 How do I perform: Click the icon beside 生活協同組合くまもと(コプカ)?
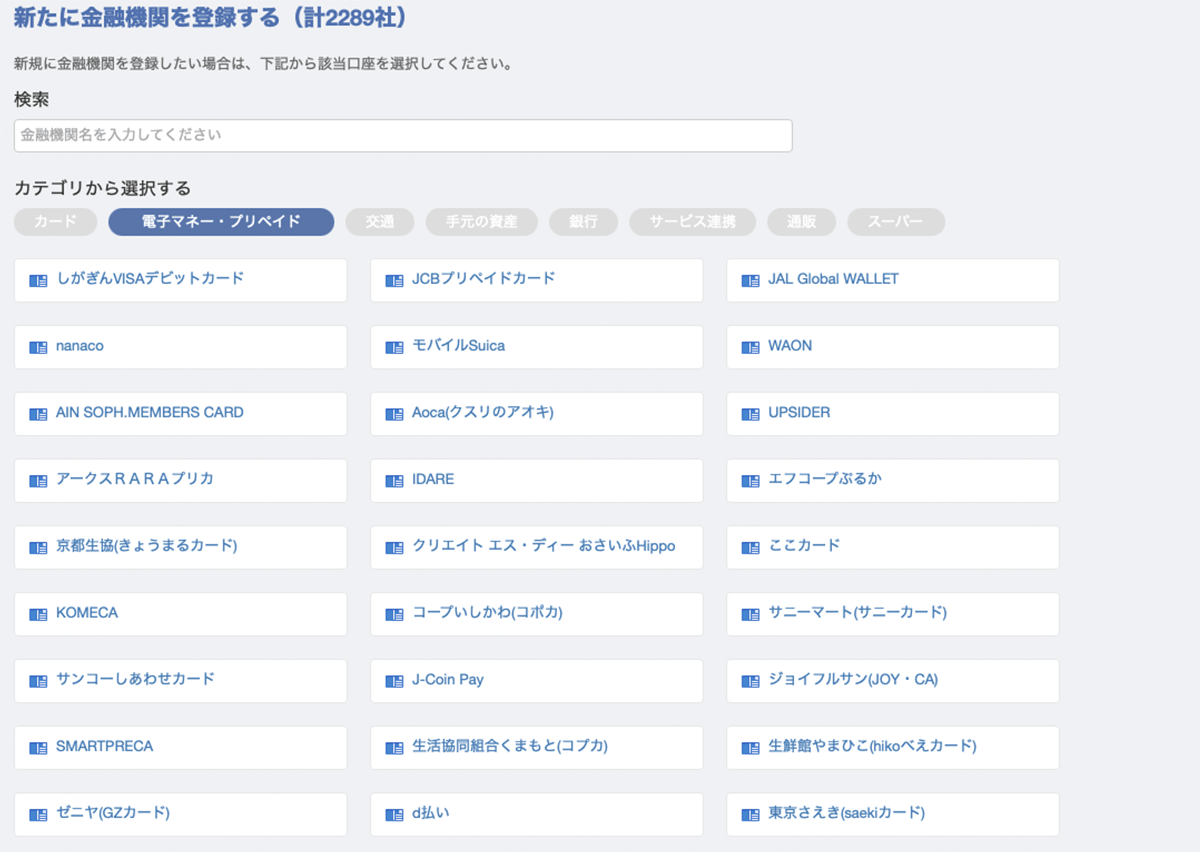(x=394, y=748)
